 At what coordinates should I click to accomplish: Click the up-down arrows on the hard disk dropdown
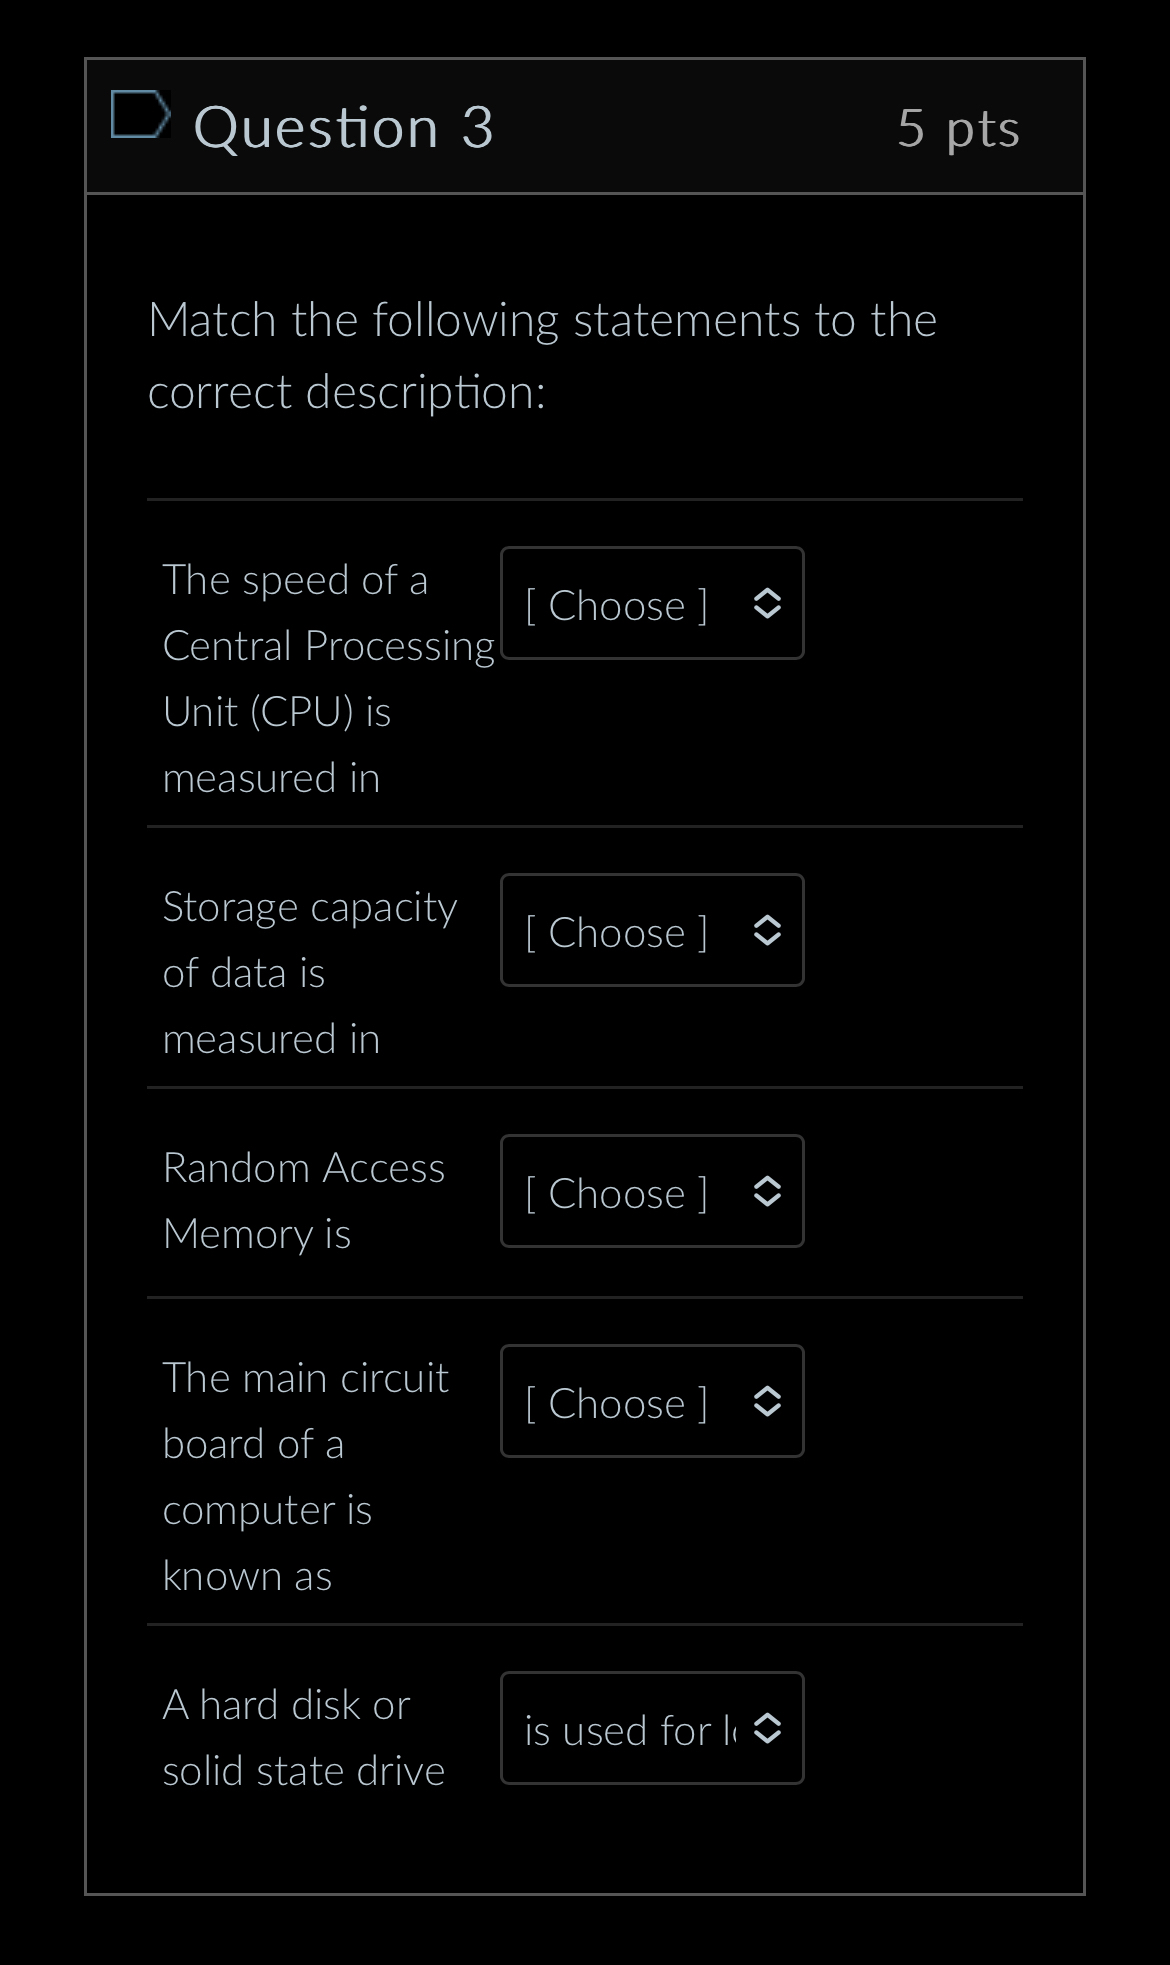(767, 1729)
